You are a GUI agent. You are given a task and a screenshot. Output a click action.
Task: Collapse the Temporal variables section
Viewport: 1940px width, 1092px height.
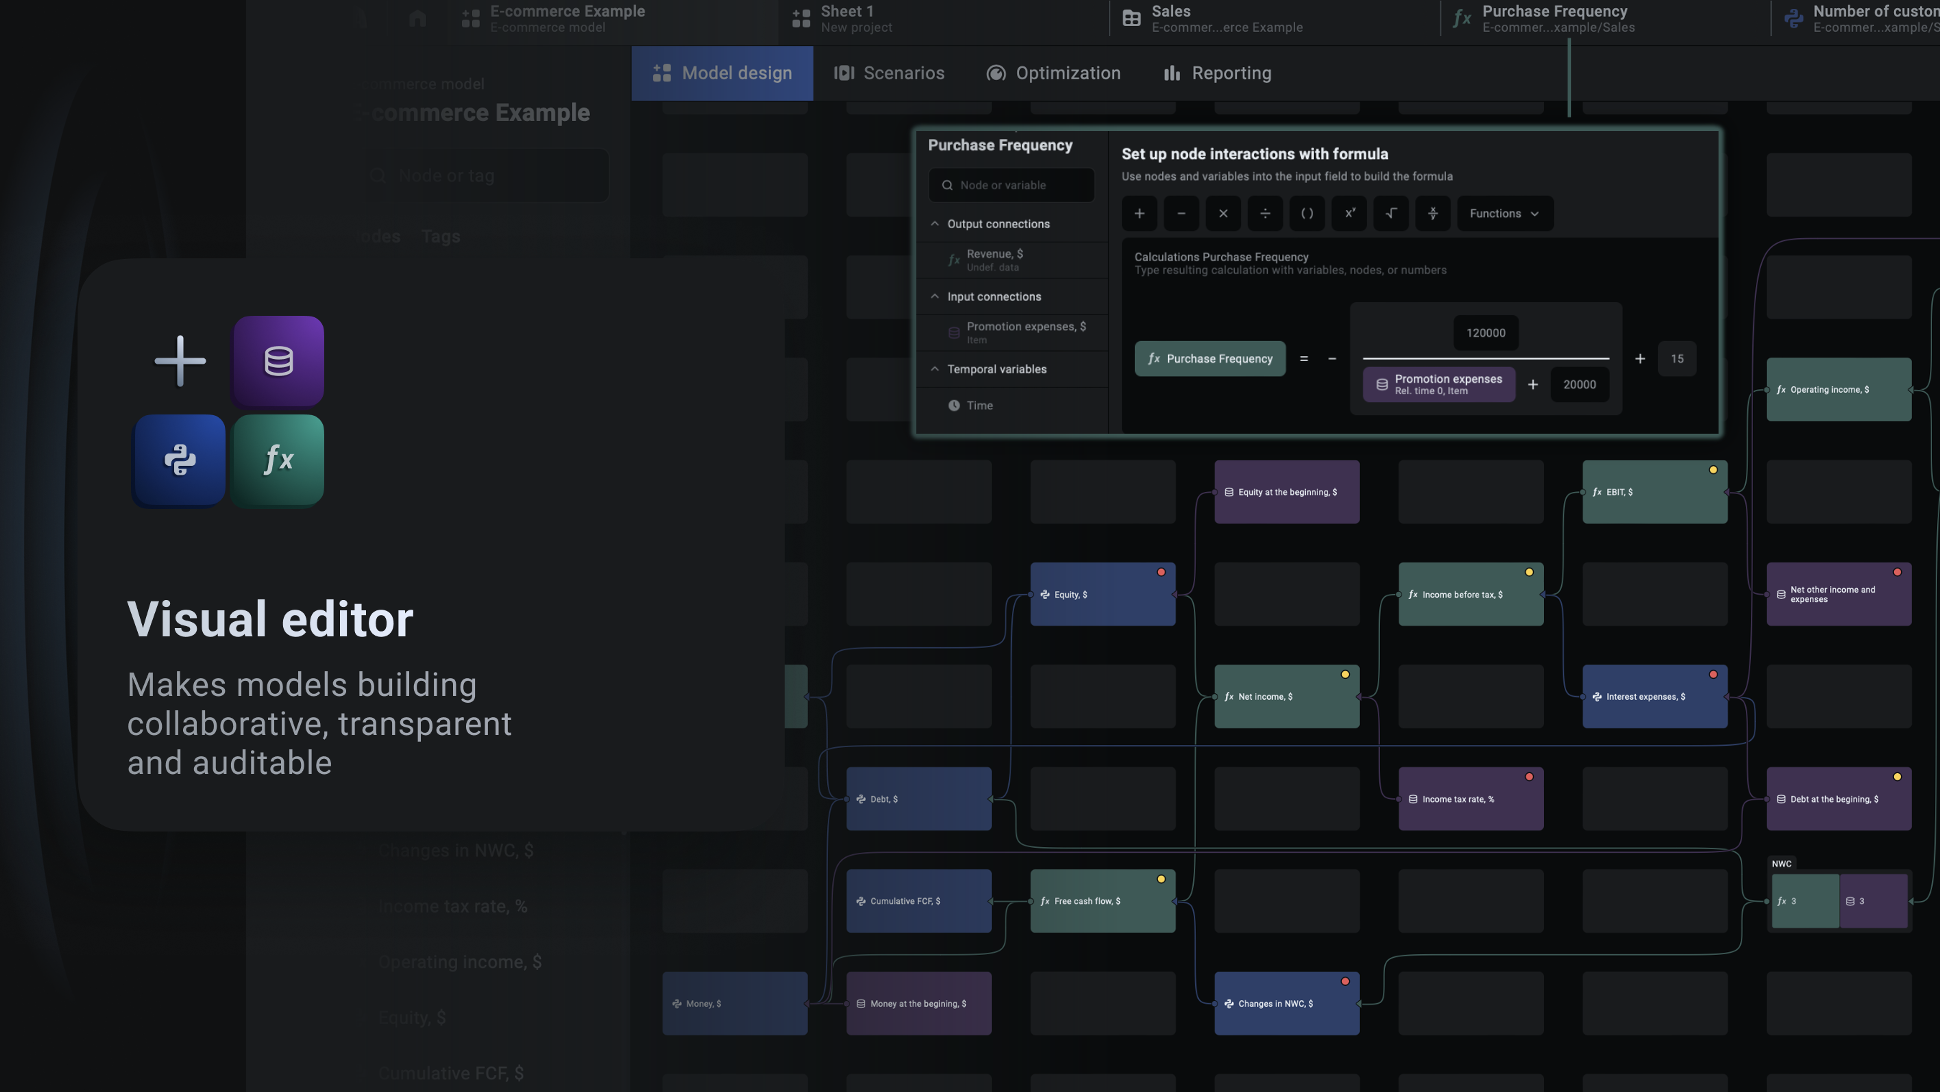[x=935, y=369]
